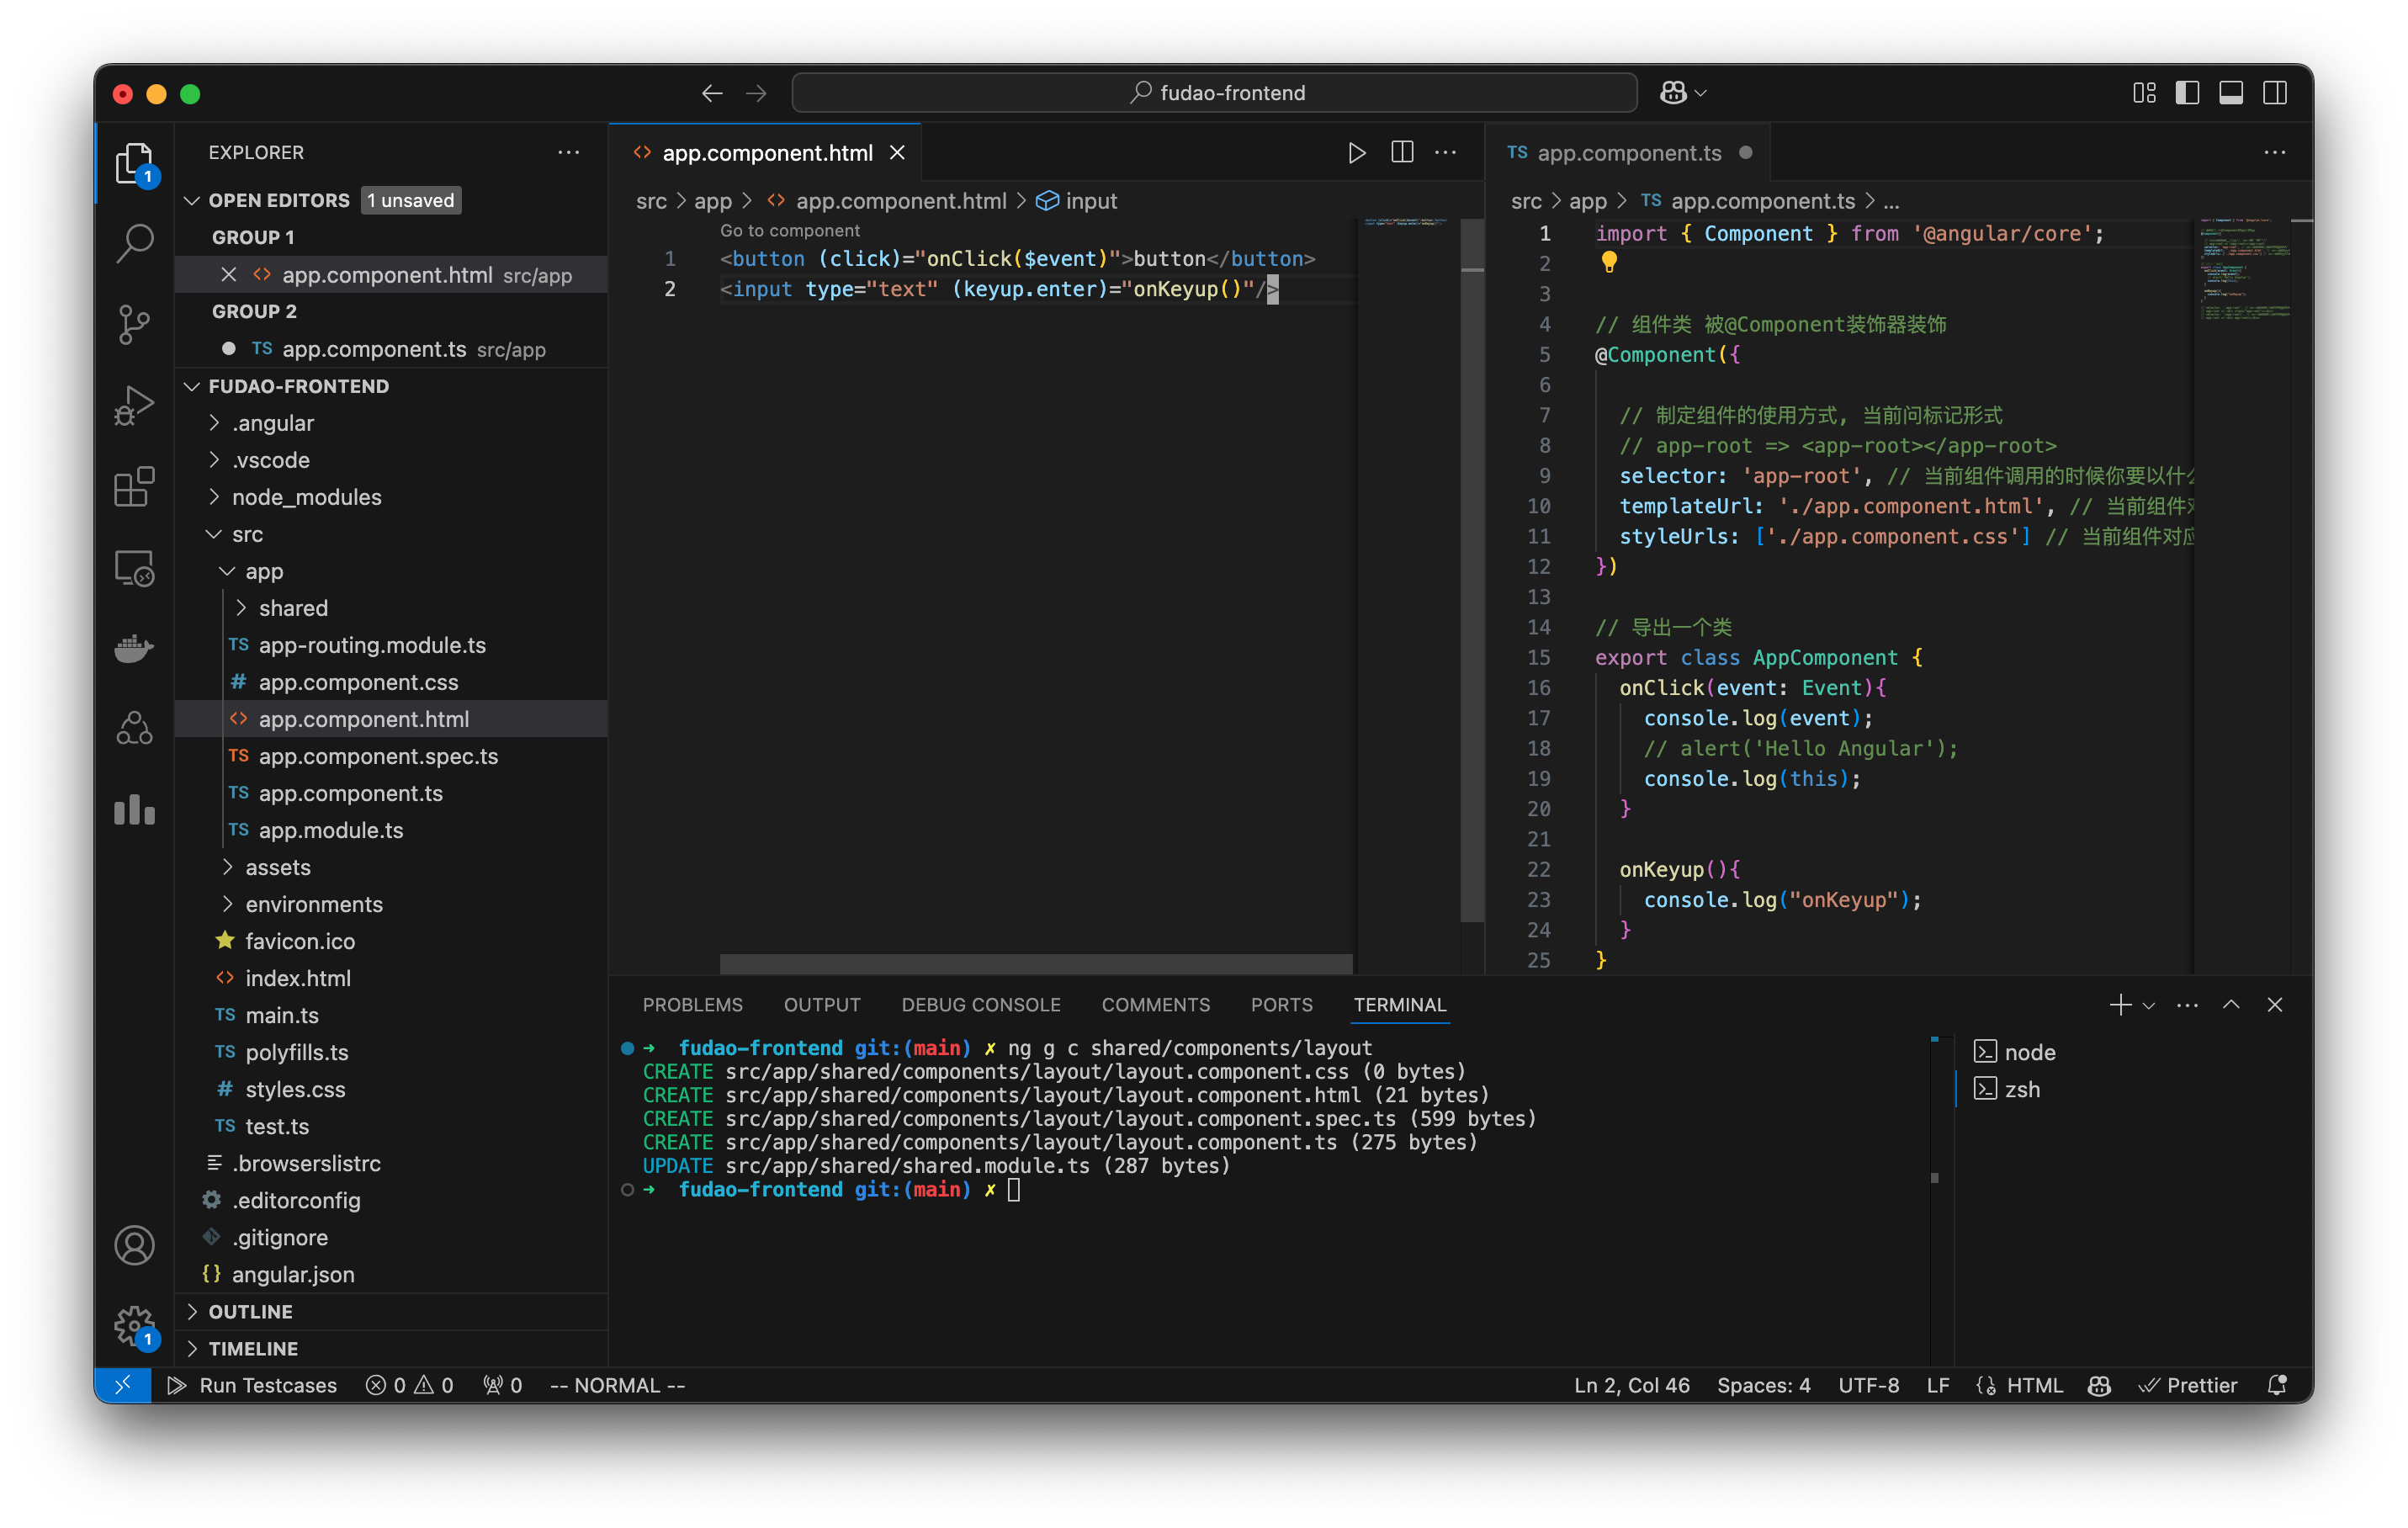The image size is (2408, 1528).
Task: Open the Remote Explorer view
Action: coord(135,567)
